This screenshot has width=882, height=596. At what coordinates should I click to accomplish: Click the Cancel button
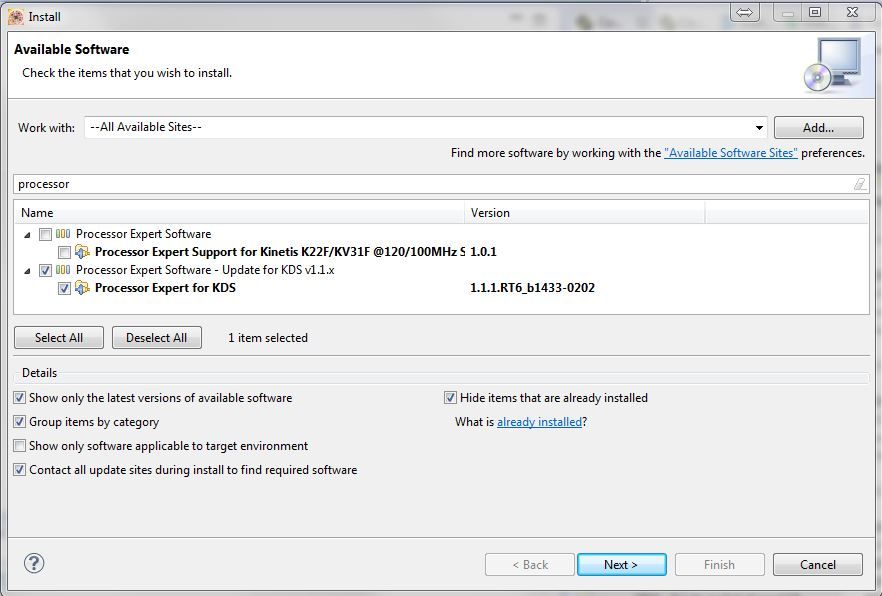818,565
